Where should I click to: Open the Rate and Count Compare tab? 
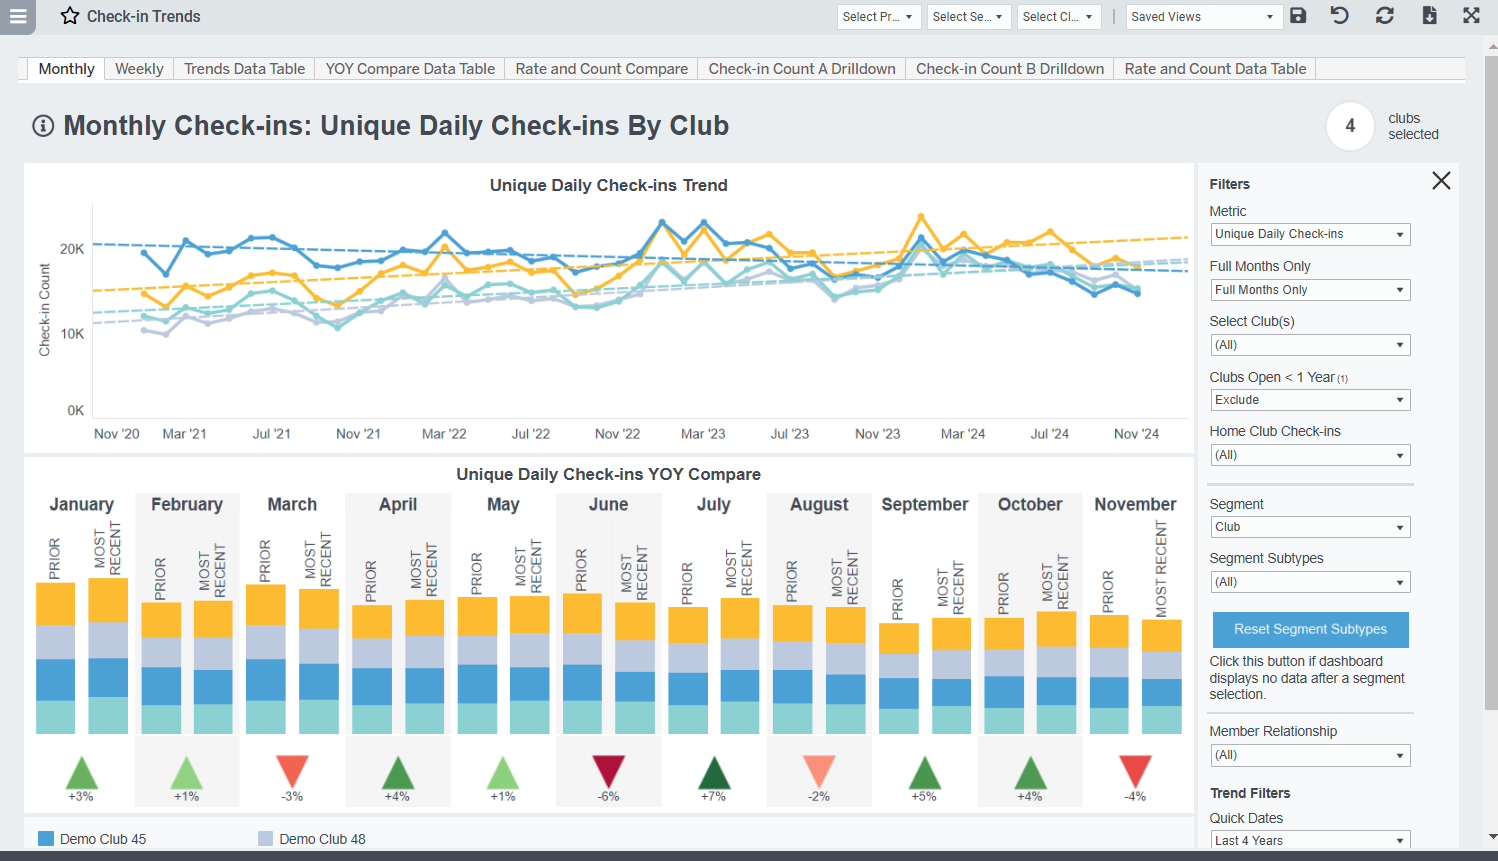pyautogui.click(x=602, y=69)
